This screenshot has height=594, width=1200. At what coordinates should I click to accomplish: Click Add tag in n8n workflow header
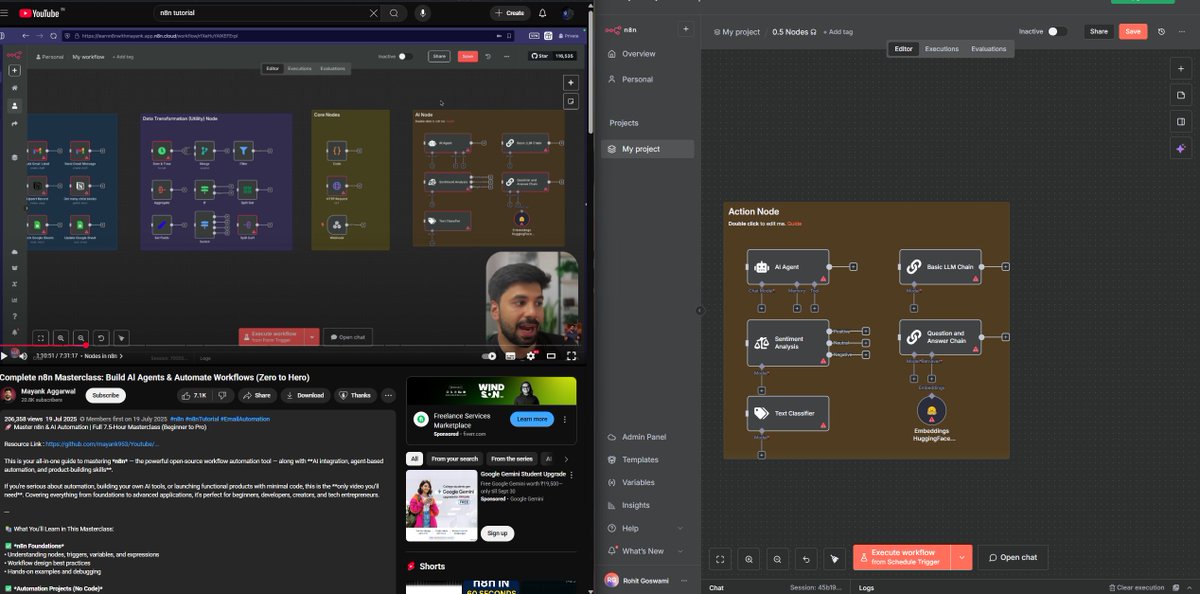coord(838,32)
